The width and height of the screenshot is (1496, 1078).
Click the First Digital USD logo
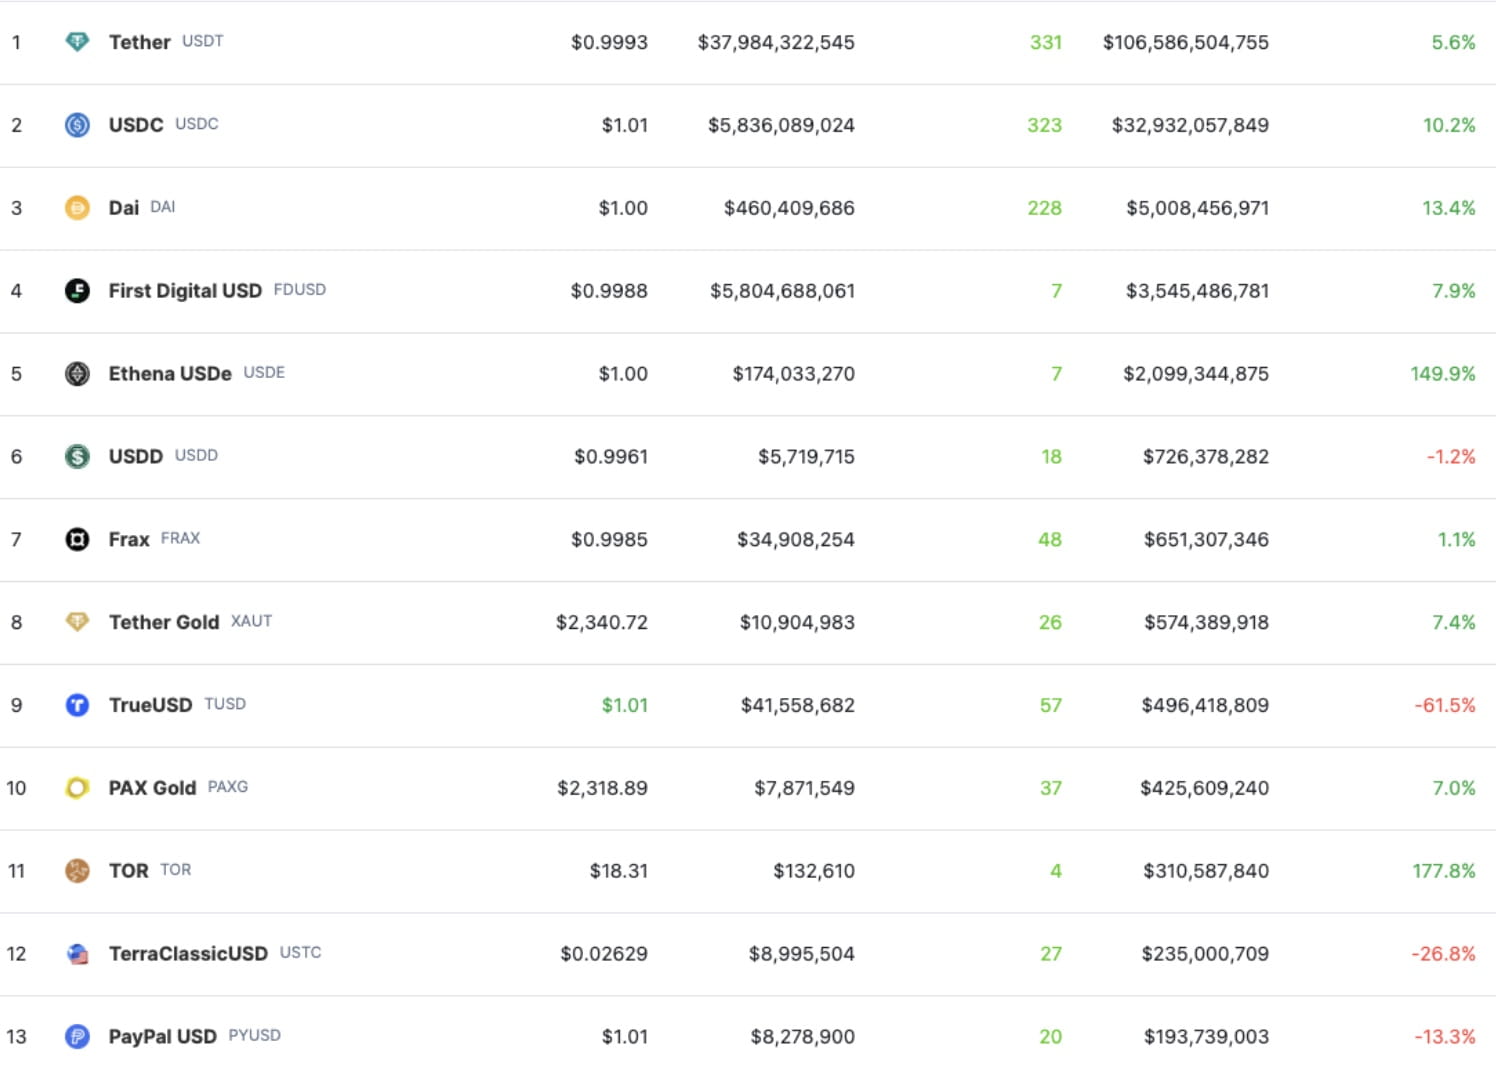click(x=78, y=291)
